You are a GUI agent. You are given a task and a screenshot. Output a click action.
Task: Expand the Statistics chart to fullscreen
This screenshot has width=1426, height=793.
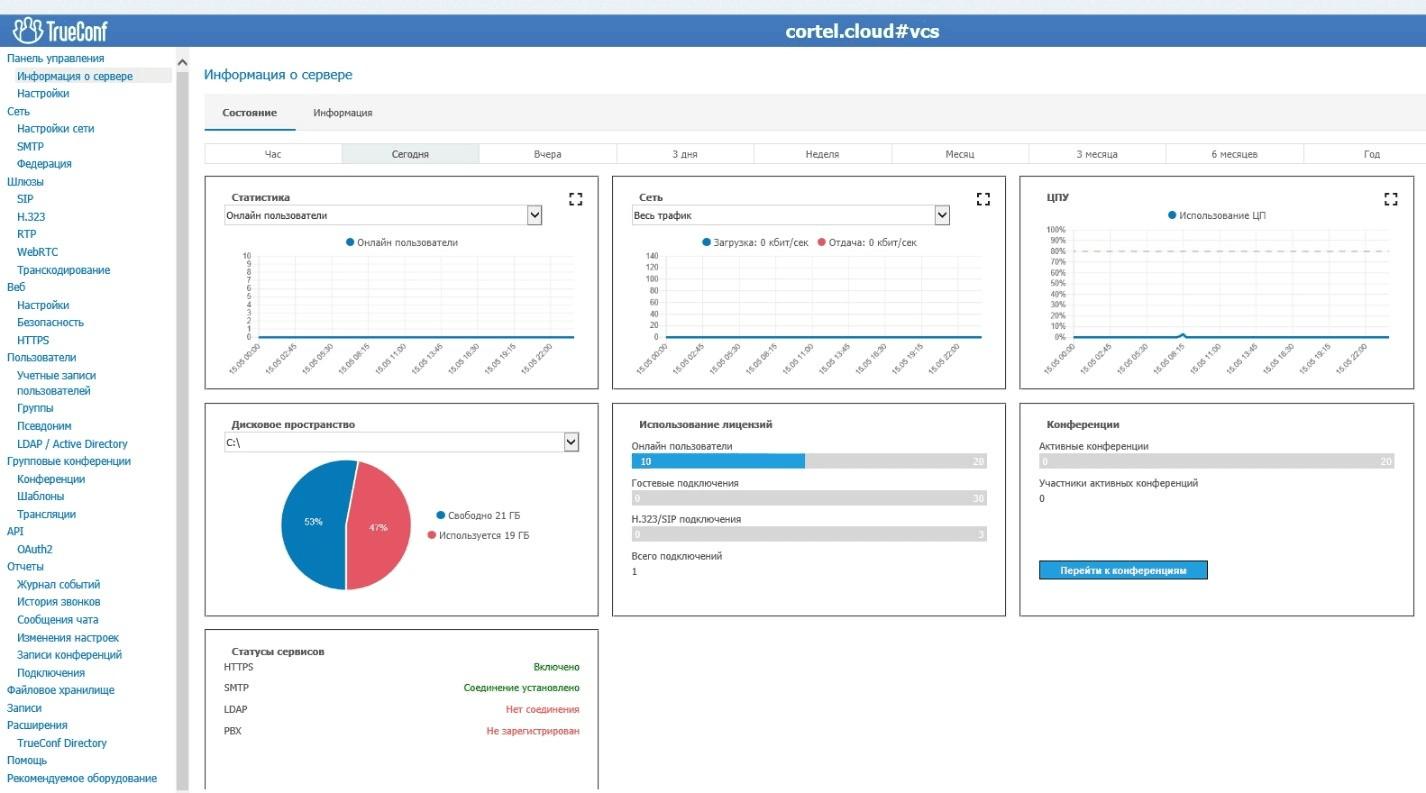point(575,199)
